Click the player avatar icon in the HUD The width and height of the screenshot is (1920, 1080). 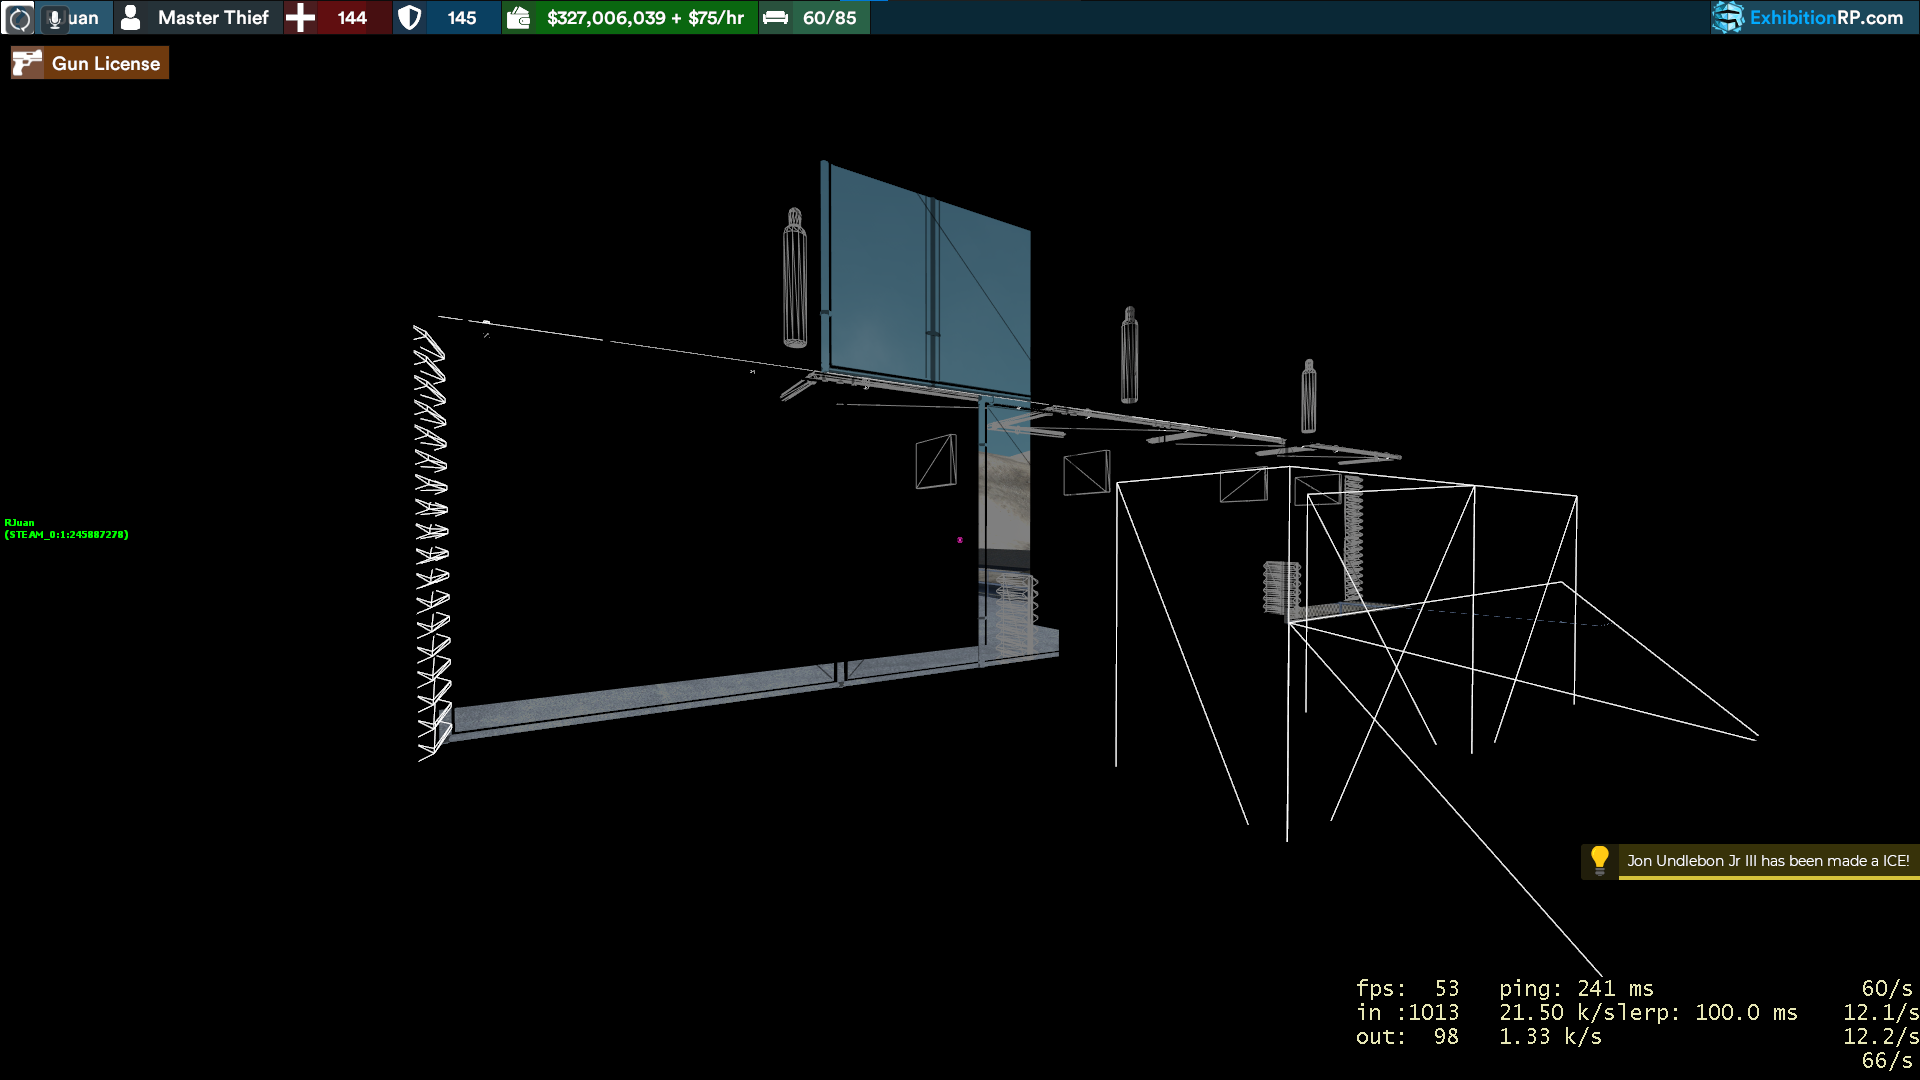coord(19,18)
